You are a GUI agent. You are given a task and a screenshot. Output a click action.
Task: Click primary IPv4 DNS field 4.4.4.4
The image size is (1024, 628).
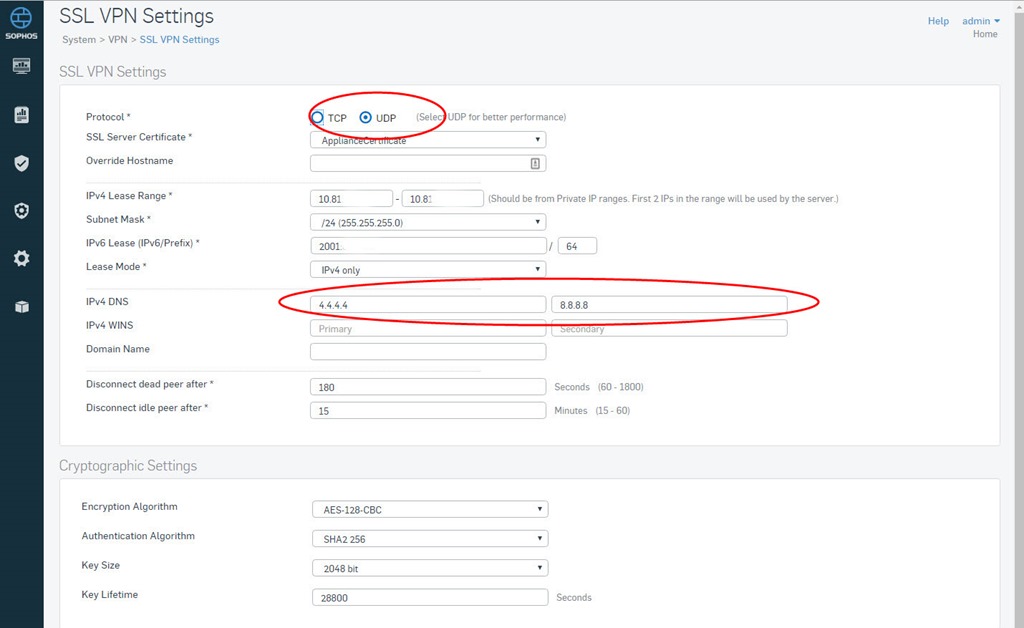coord(428,304)
